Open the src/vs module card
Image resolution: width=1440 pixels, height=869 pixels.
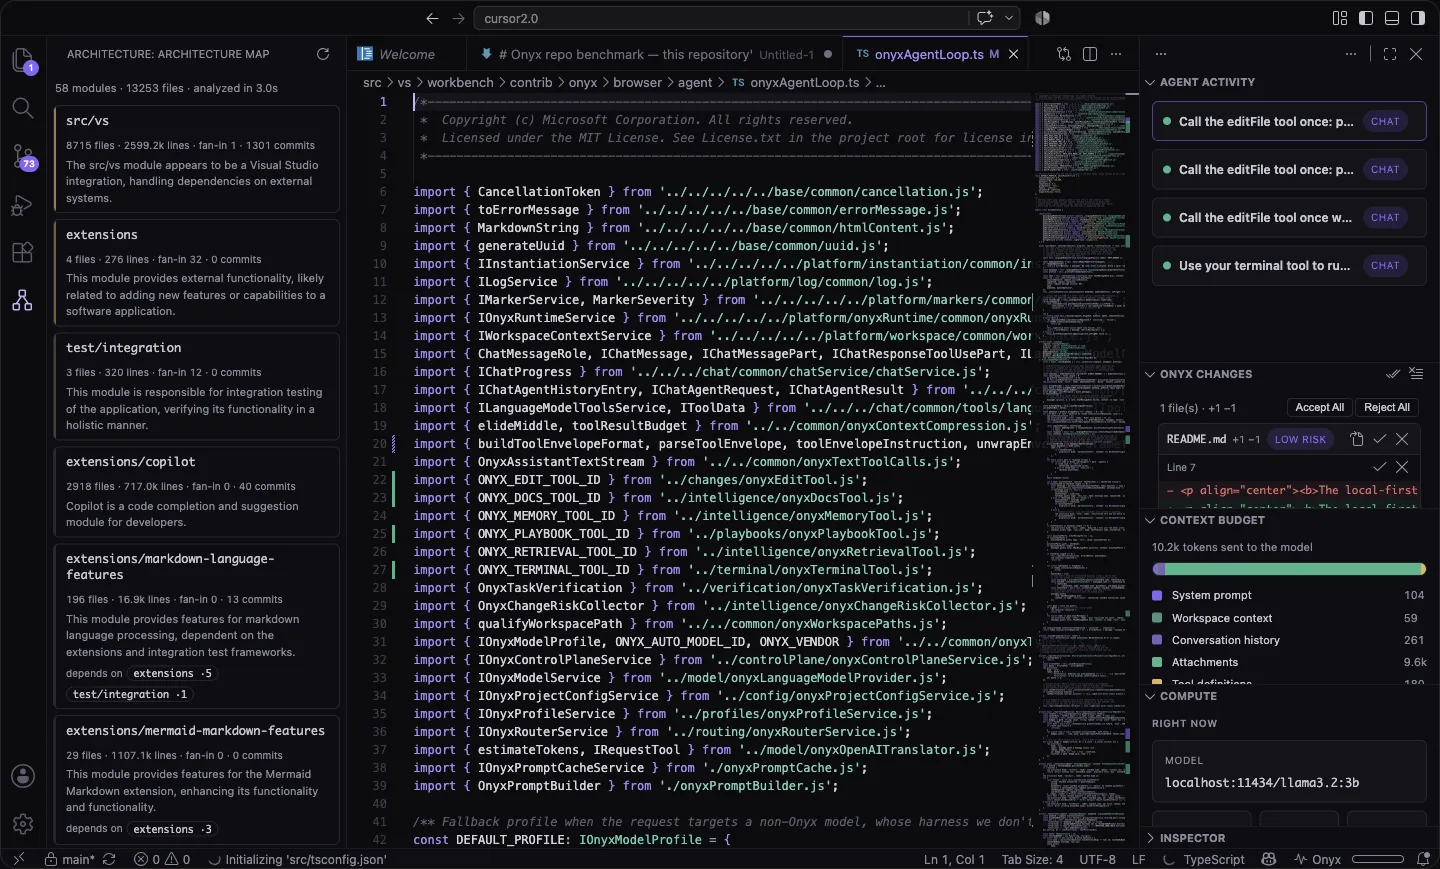point(196,160)
